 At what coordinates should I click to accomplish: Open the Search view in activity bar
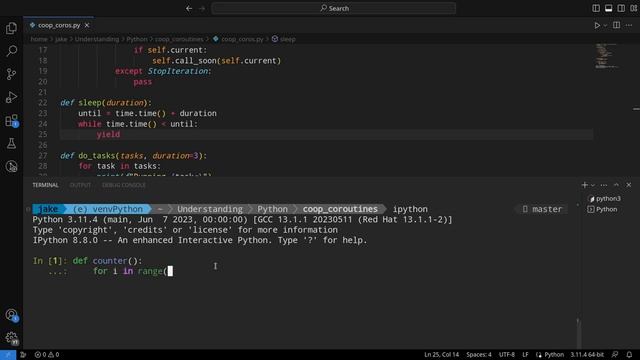(x=11, y=51)
